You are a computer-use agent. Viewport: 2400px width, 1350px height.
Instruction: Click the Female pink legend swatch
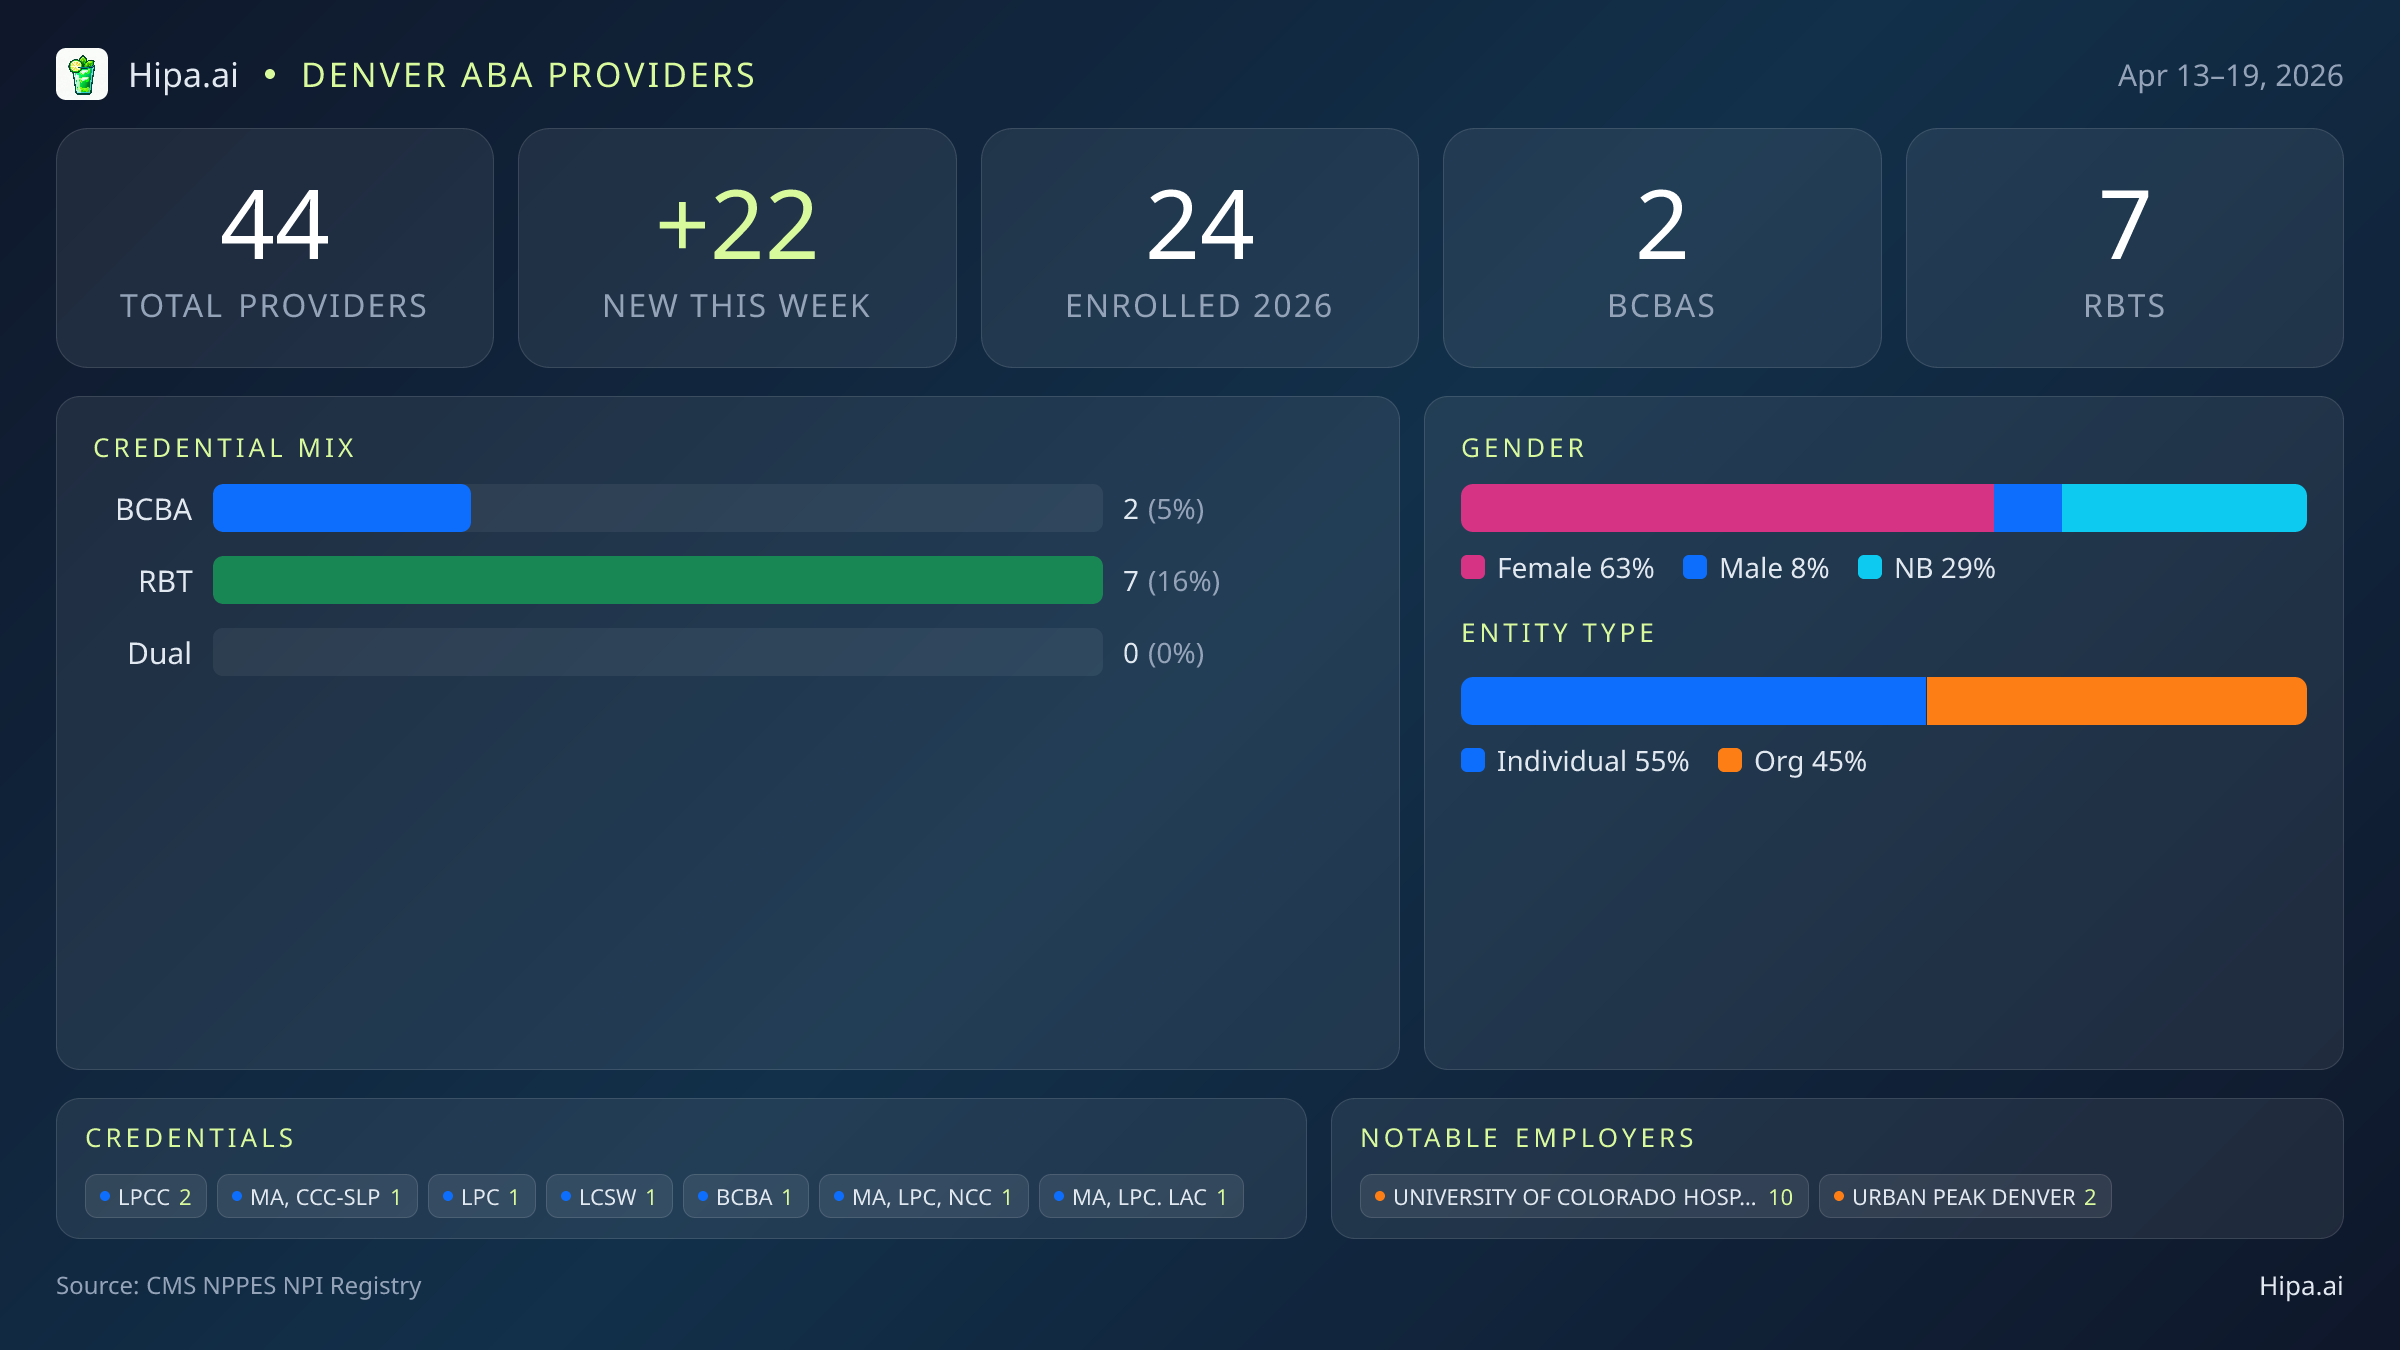click(x=1473, y=568)
